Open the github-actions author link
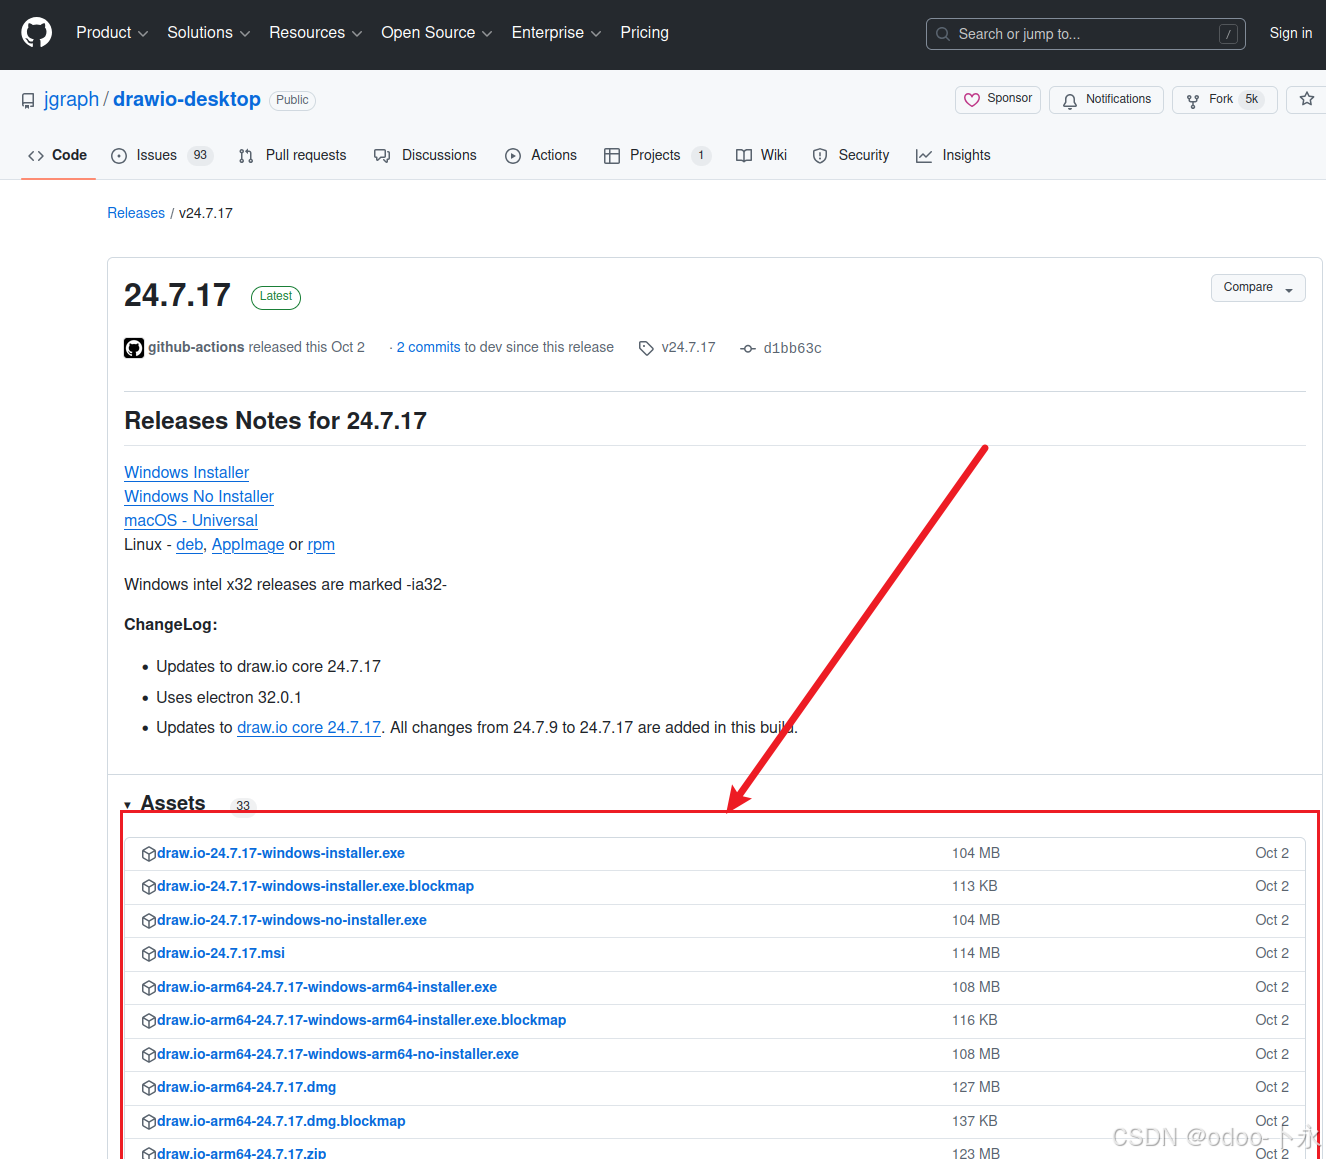Image resolution: width=1326 pixels, height=1159 pixels. [196, 347]
